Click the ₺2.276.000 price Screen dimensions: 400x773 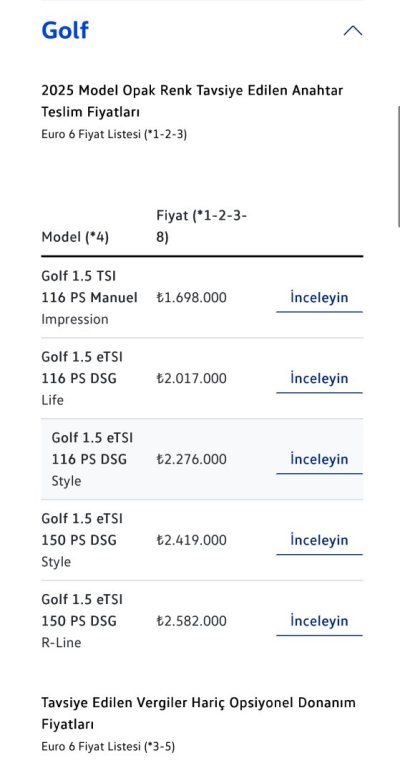191,459
